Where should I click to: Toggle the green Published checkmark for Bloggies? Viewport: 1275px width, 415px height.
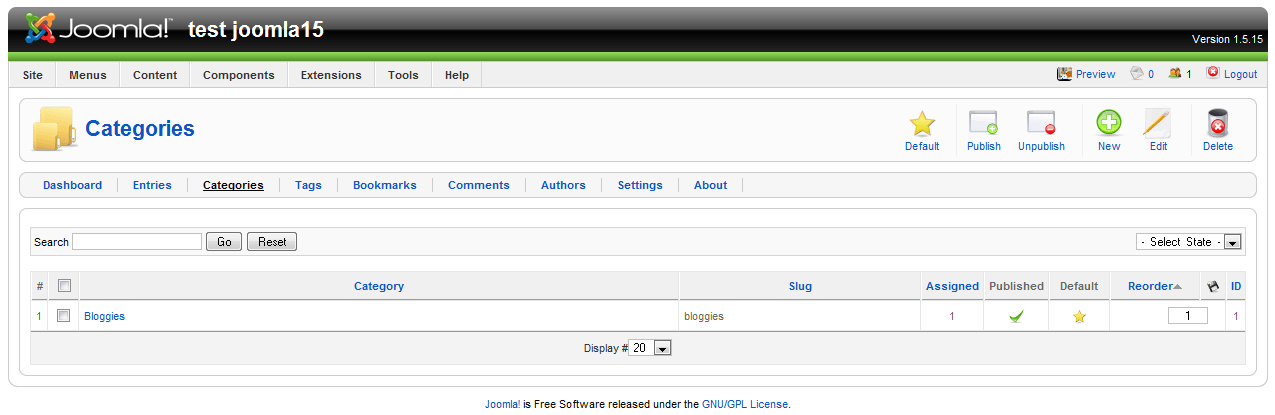click(x=1016, y=316)
